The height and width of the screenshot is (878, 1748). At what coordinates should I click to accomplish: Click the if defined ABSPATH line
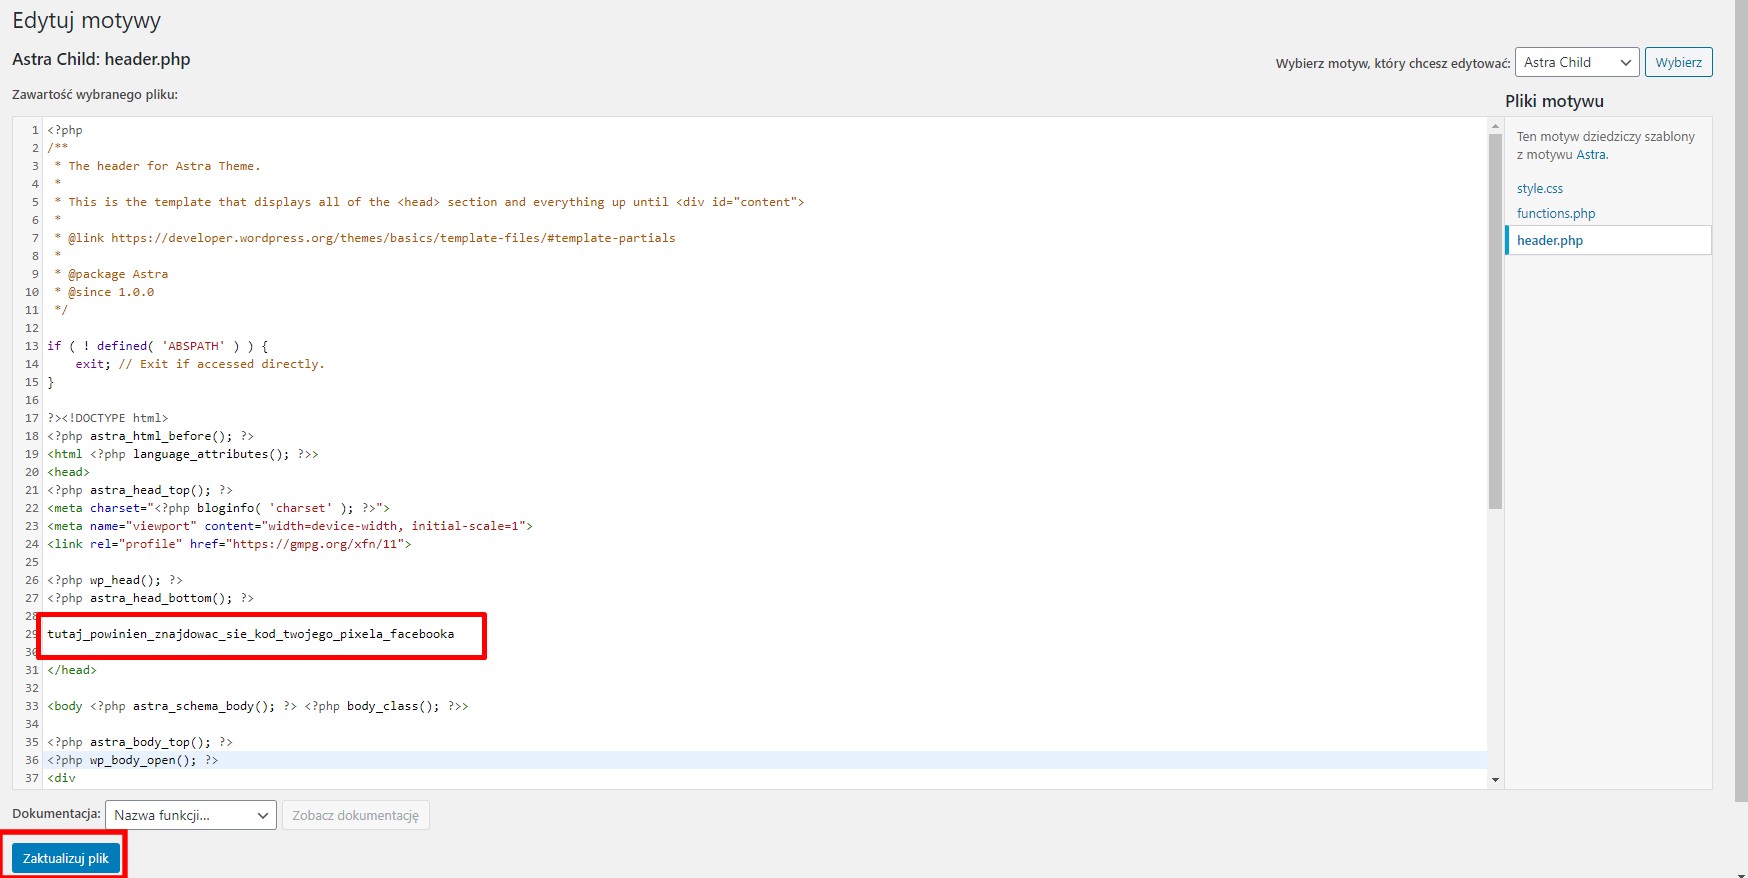click(158, 346)
